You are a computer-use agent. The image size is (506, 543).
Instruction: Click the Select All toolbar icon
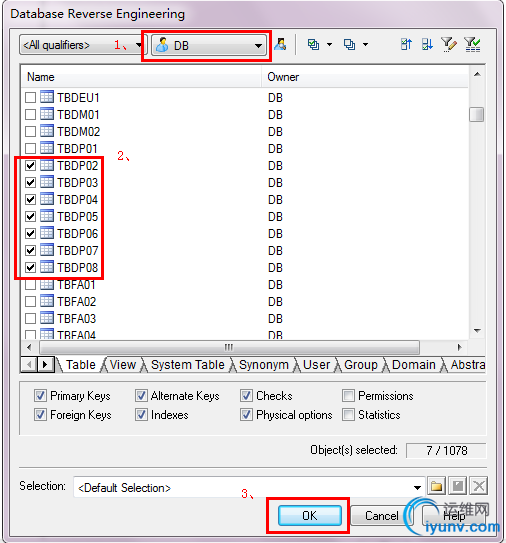(x=313, y=45)
